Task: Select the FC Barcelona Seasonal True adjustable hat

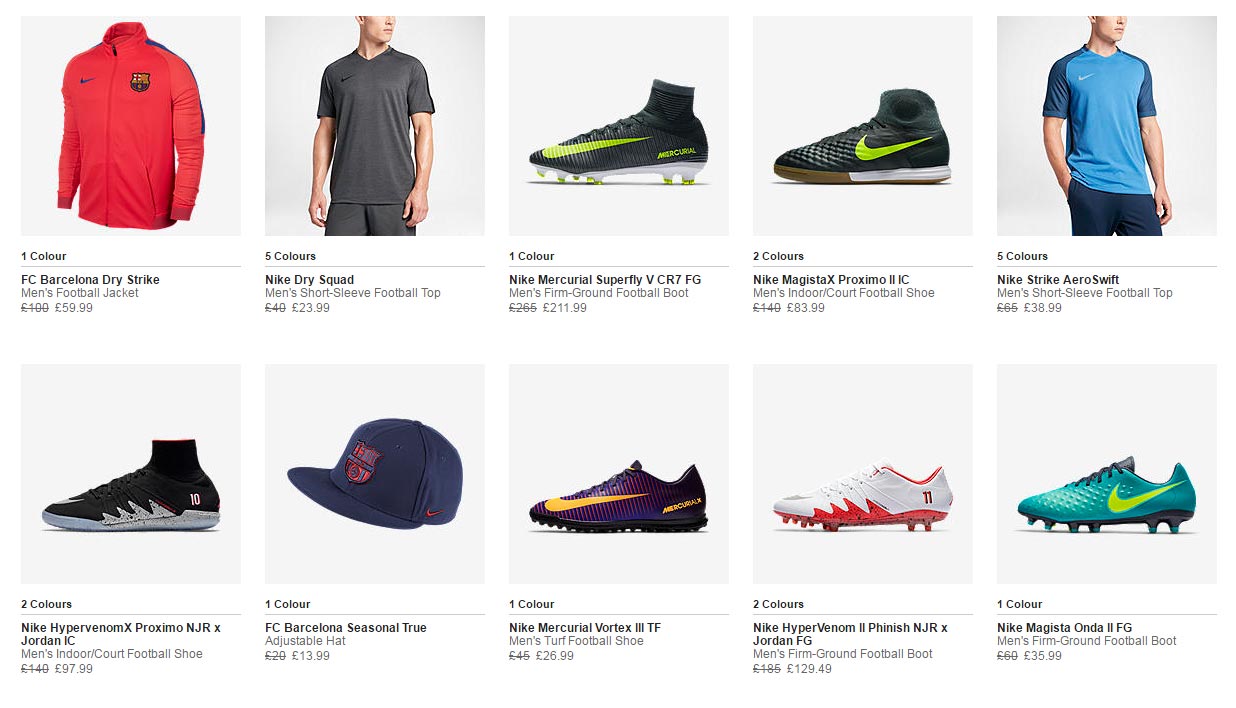Action: 345,627
